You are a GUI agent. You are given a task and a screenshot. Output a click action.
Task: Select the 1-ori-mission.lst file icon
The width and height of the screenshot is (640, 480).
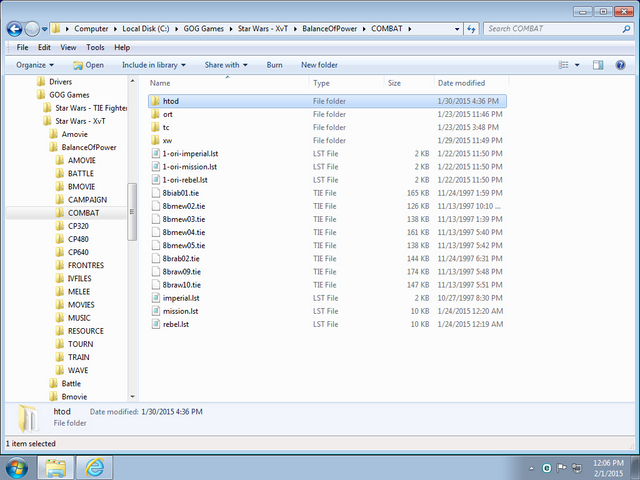click(x=155, y=167)
